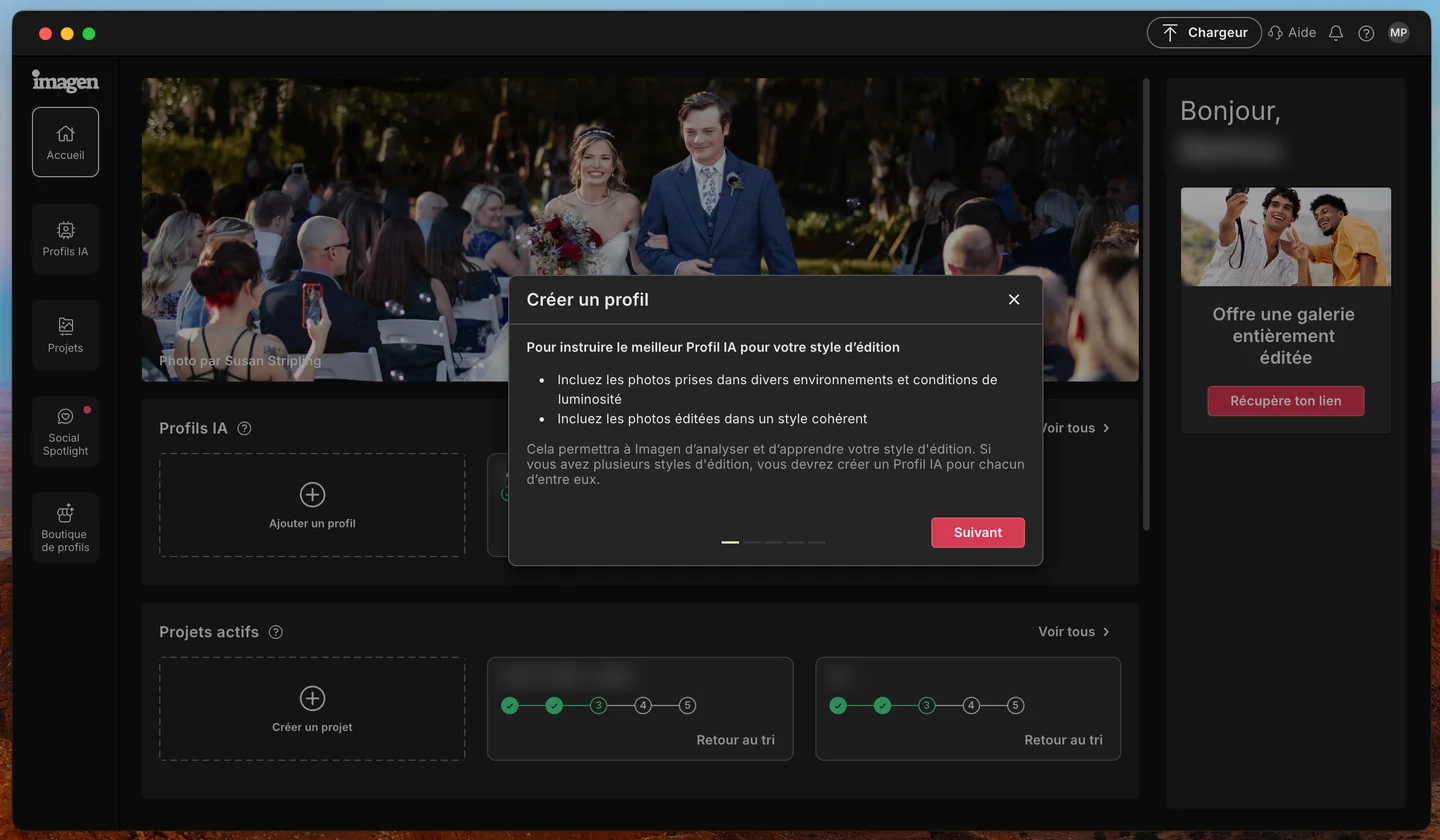Image resolution: width=1440 pixels, height=840 pixels.
Task: Click Voir tous for Projets actifs
Action: (x=1074, y=632)
